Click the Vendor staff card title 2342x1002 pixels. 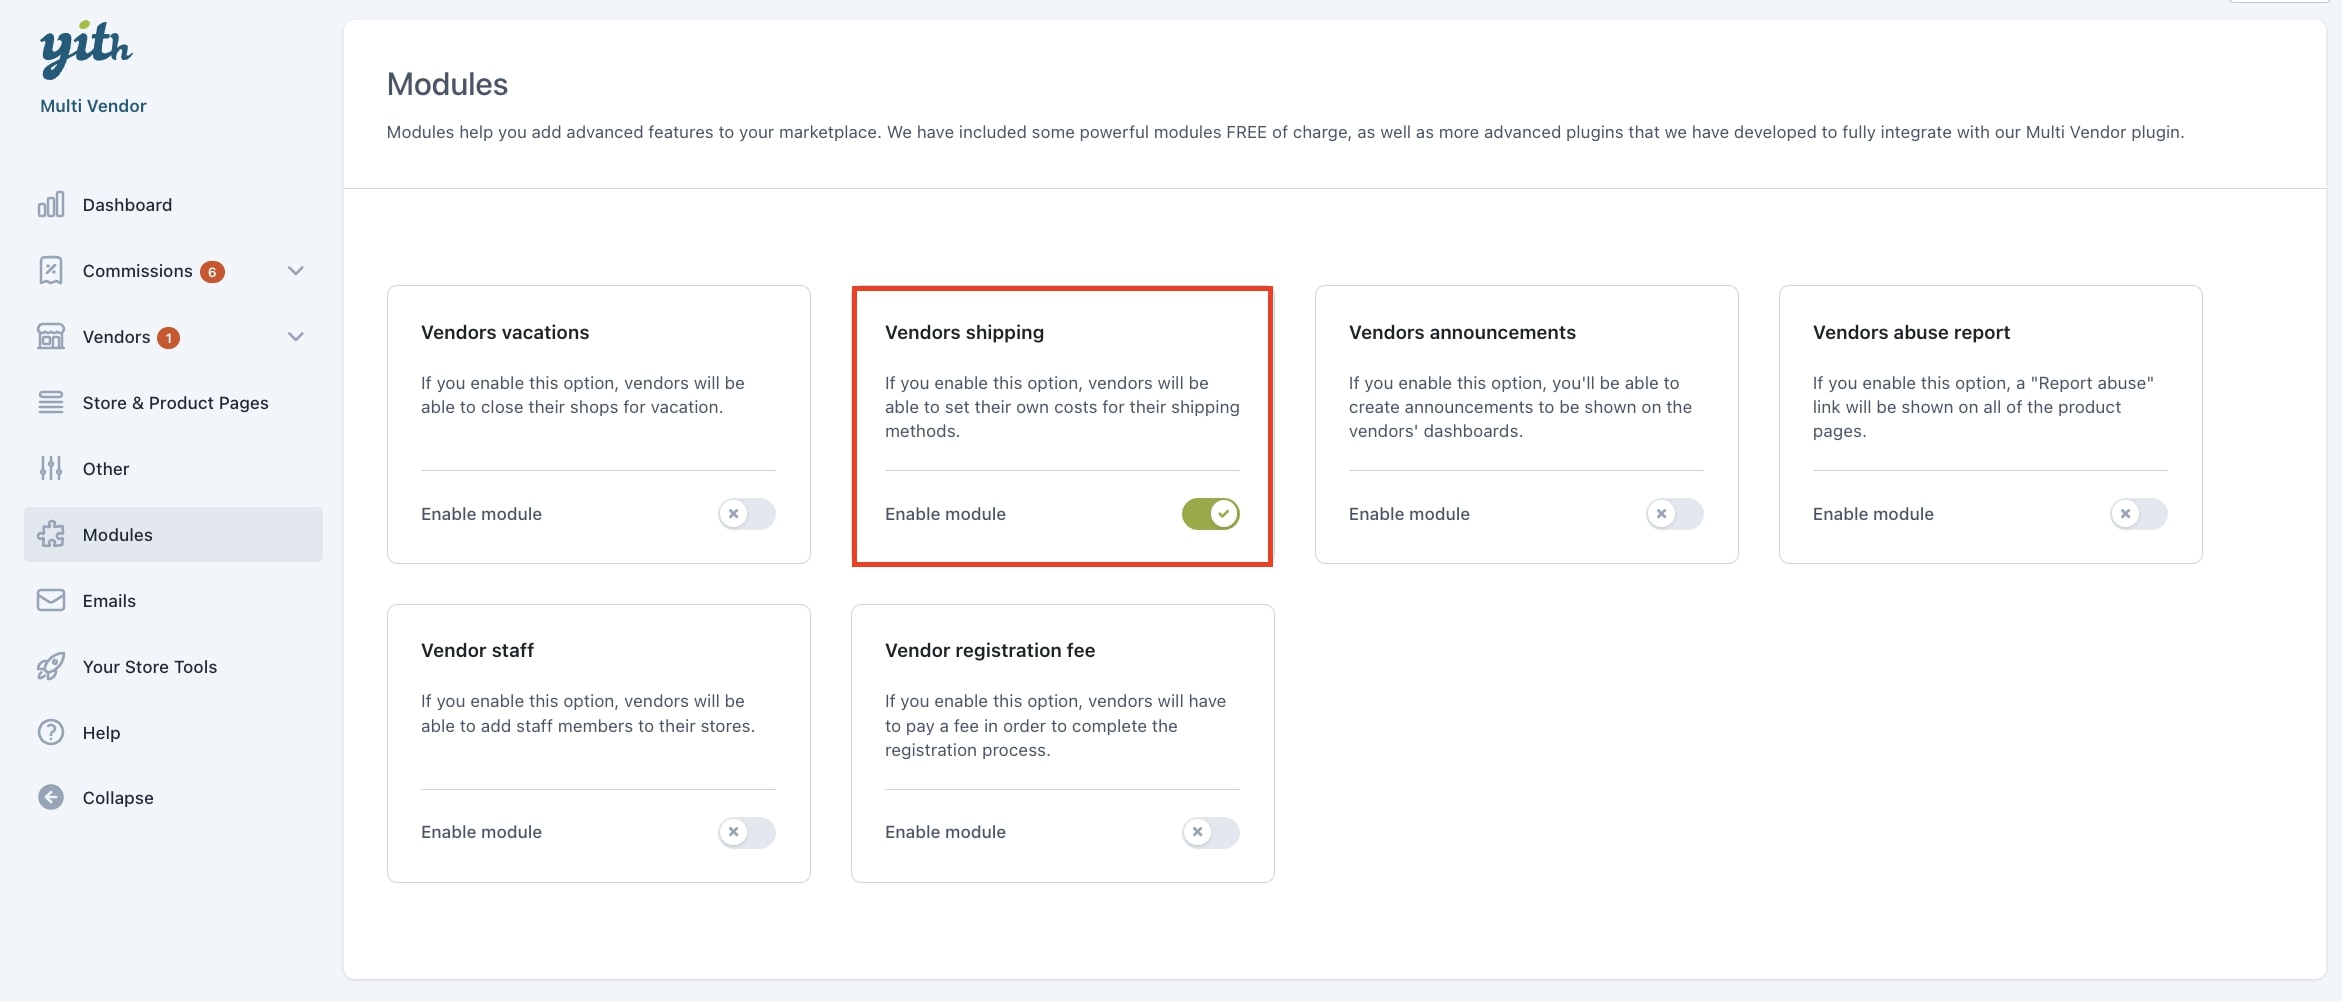pyautogui.click(x=477, y=651)
